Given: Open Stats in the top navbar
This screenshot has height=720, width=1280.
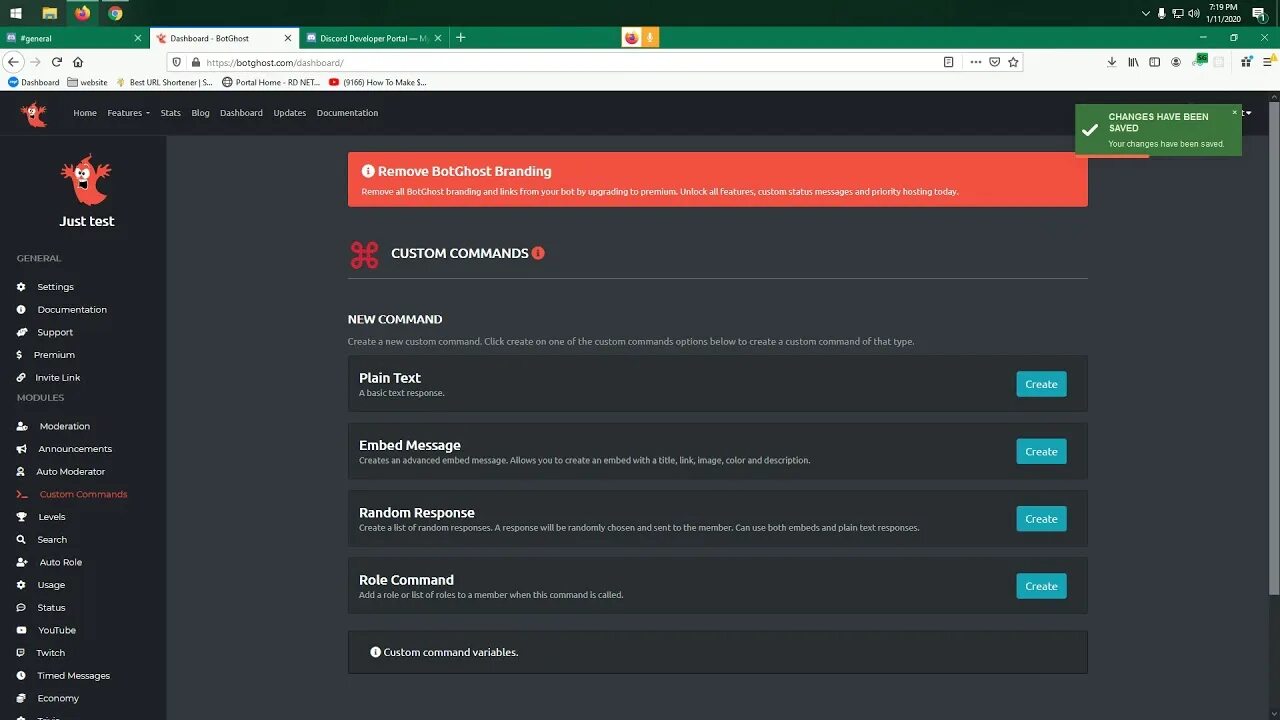Looking at the screenshot, I should (x=171, y=113).
